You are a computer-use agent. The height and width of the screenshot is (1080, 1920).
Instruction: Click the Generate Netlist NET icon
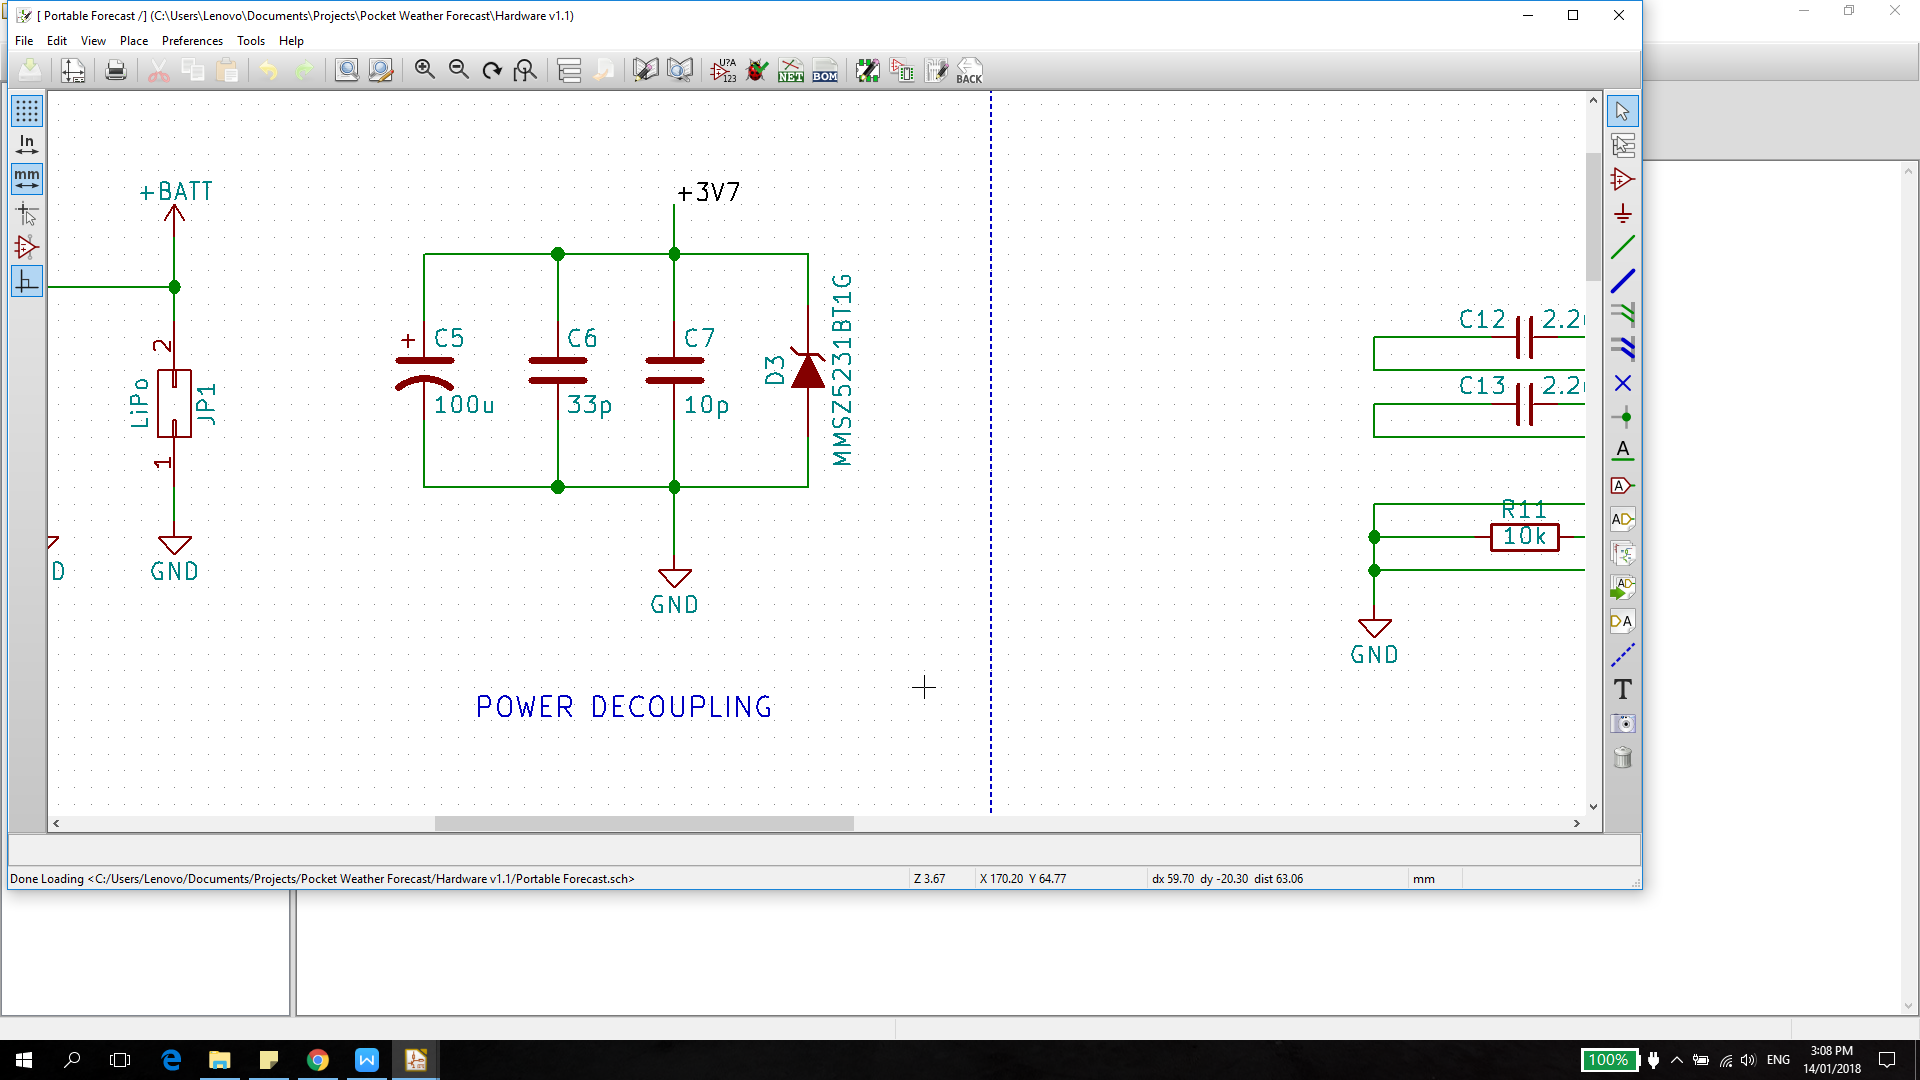(791, 70)
